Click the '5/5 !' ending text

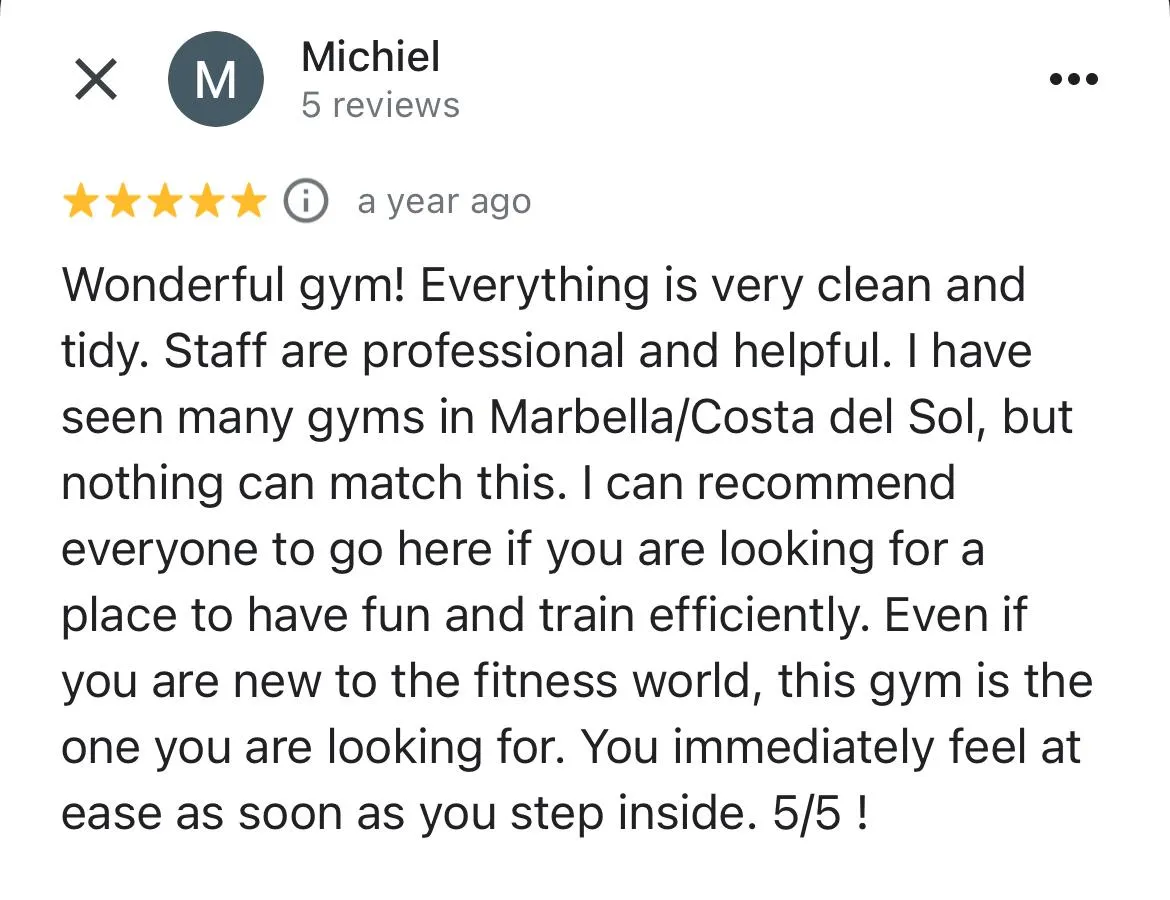coord(820,813)
